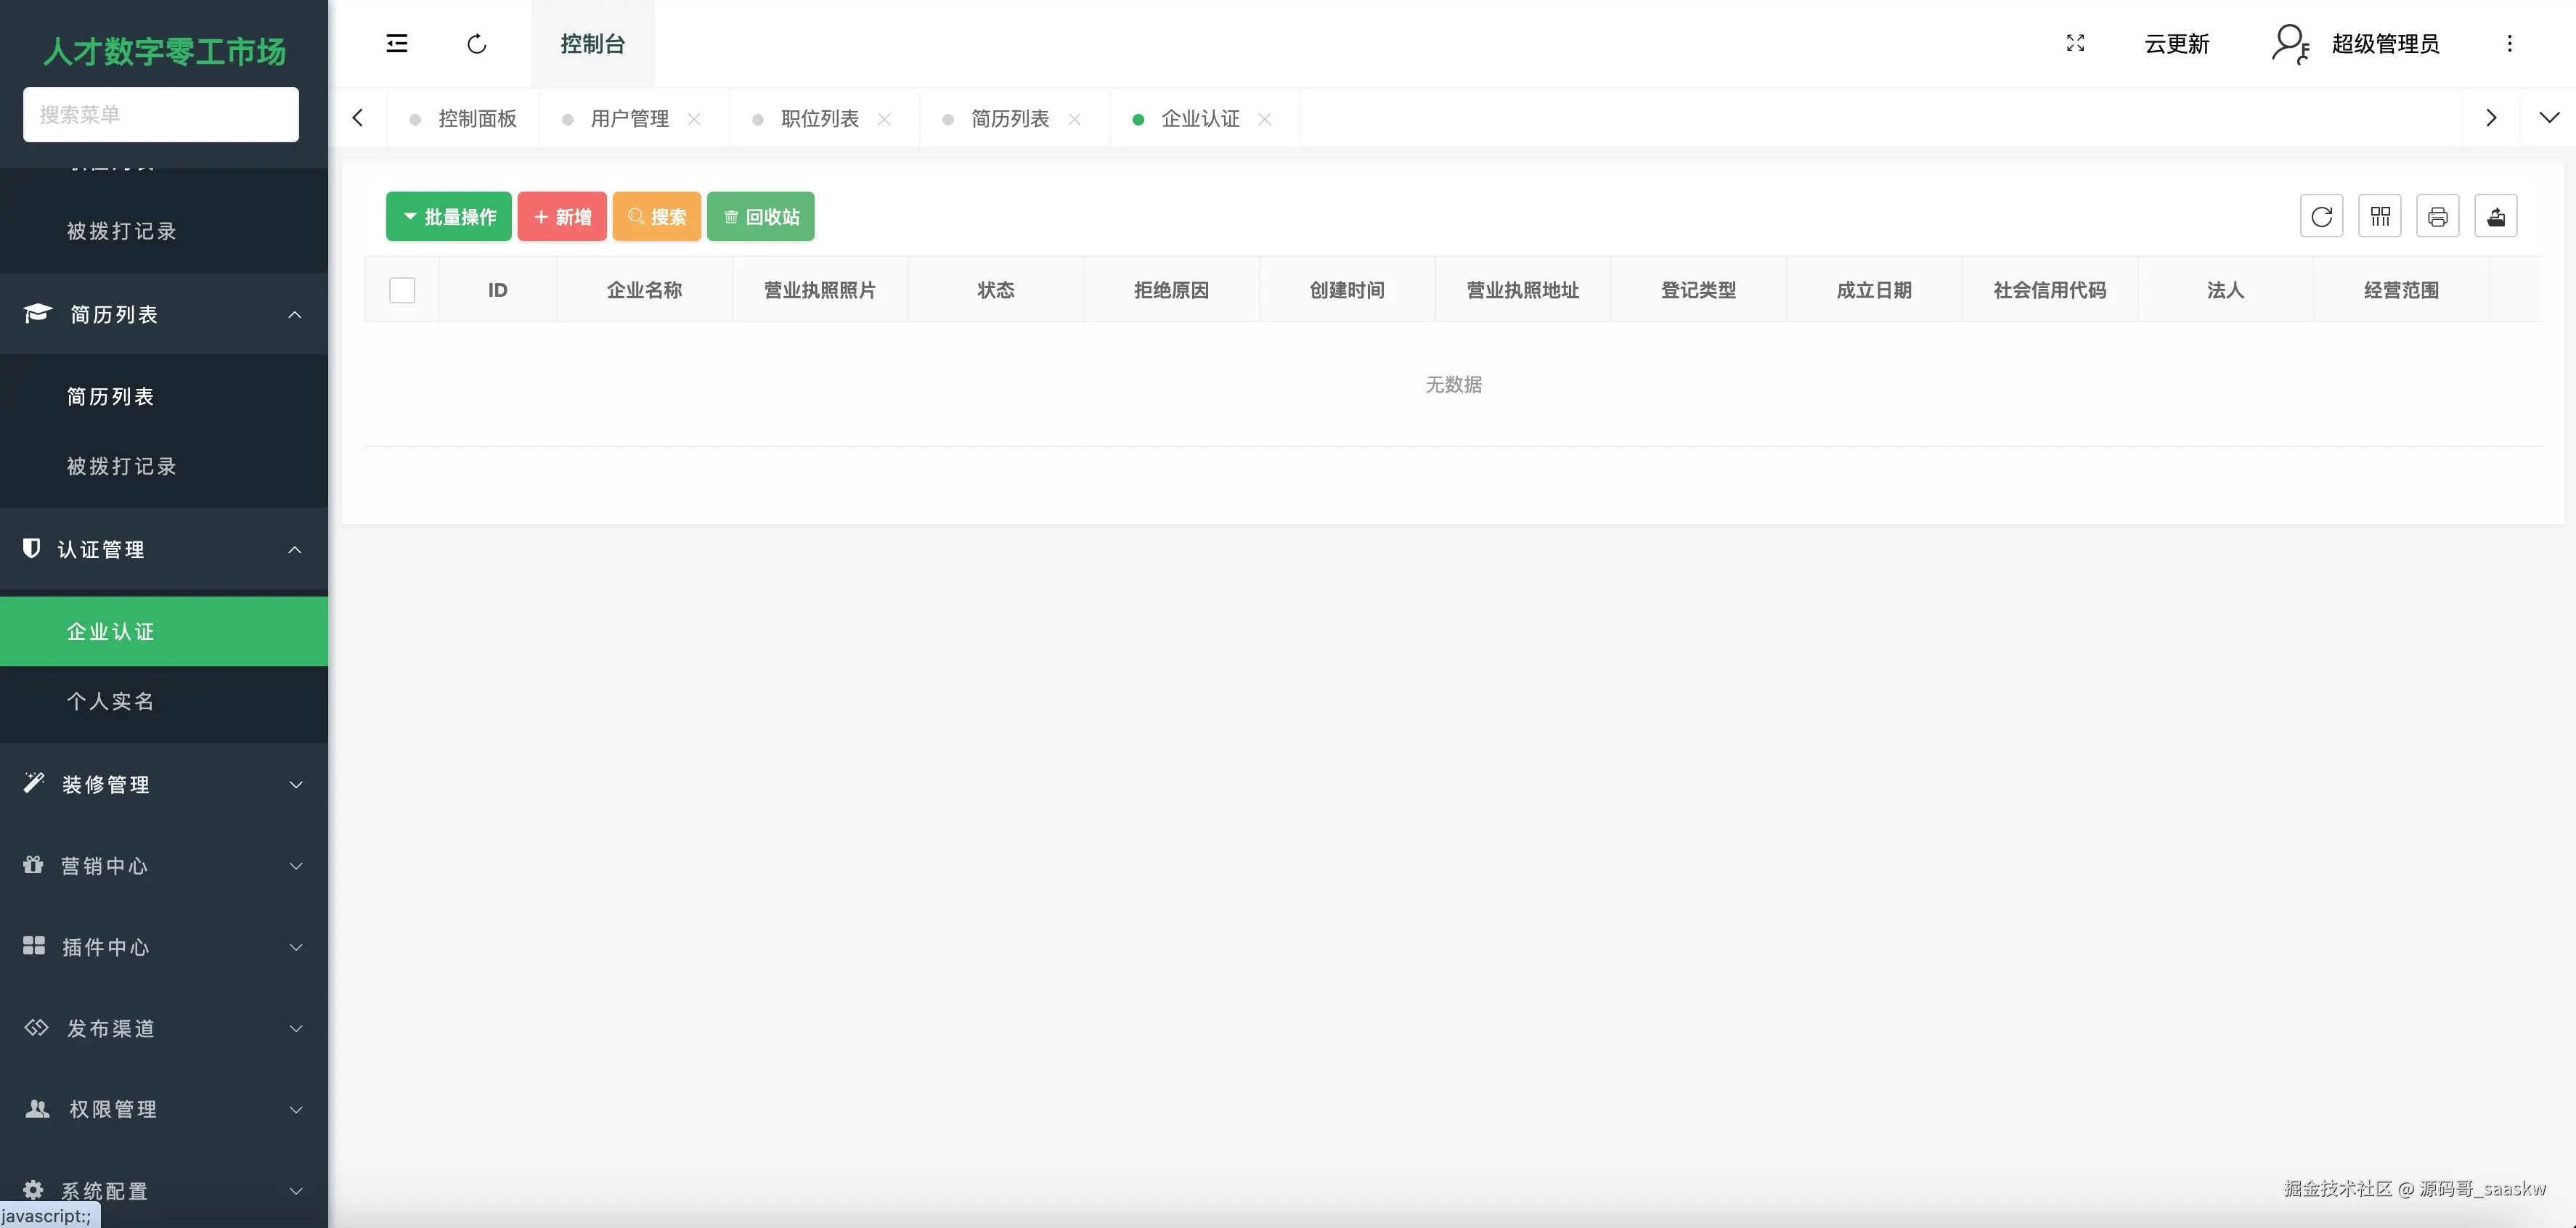Open the 批量操作 dropdown button
The image size is (2576, 1228).
(x=449, y=216)
